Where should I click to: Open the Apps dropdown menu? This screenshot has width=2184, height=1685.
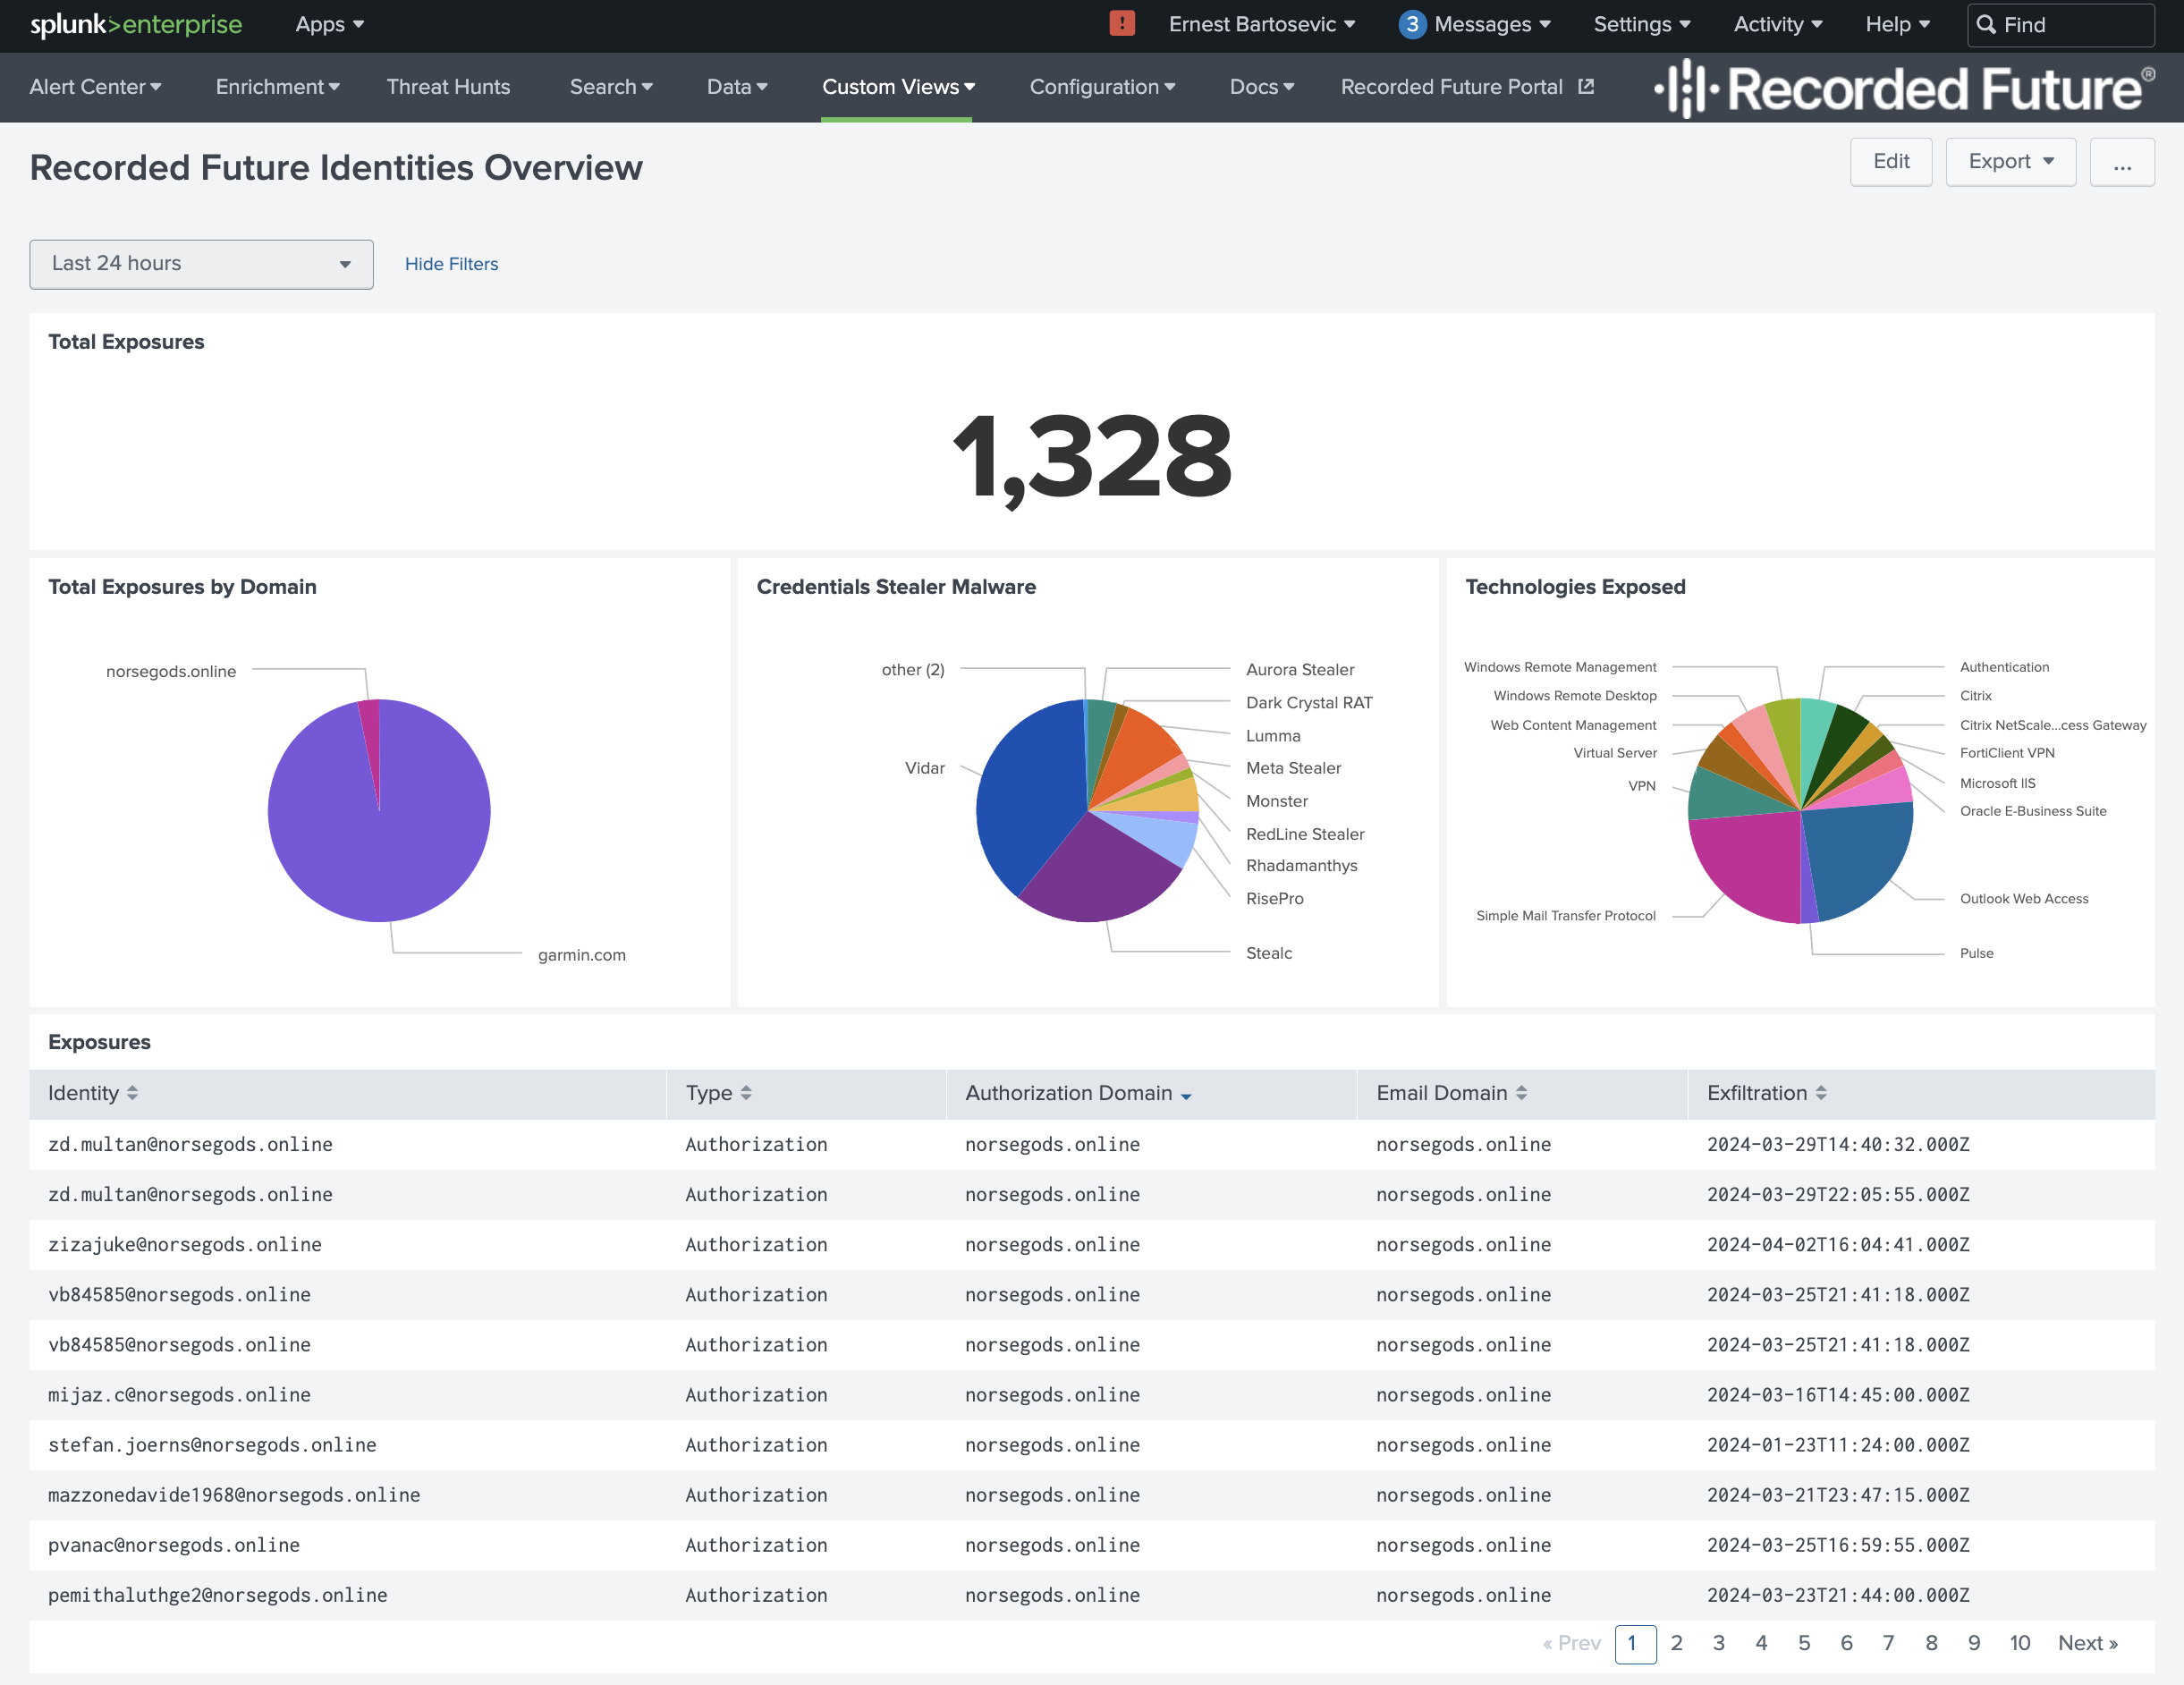pyautogui.click(x=329, y=24)
